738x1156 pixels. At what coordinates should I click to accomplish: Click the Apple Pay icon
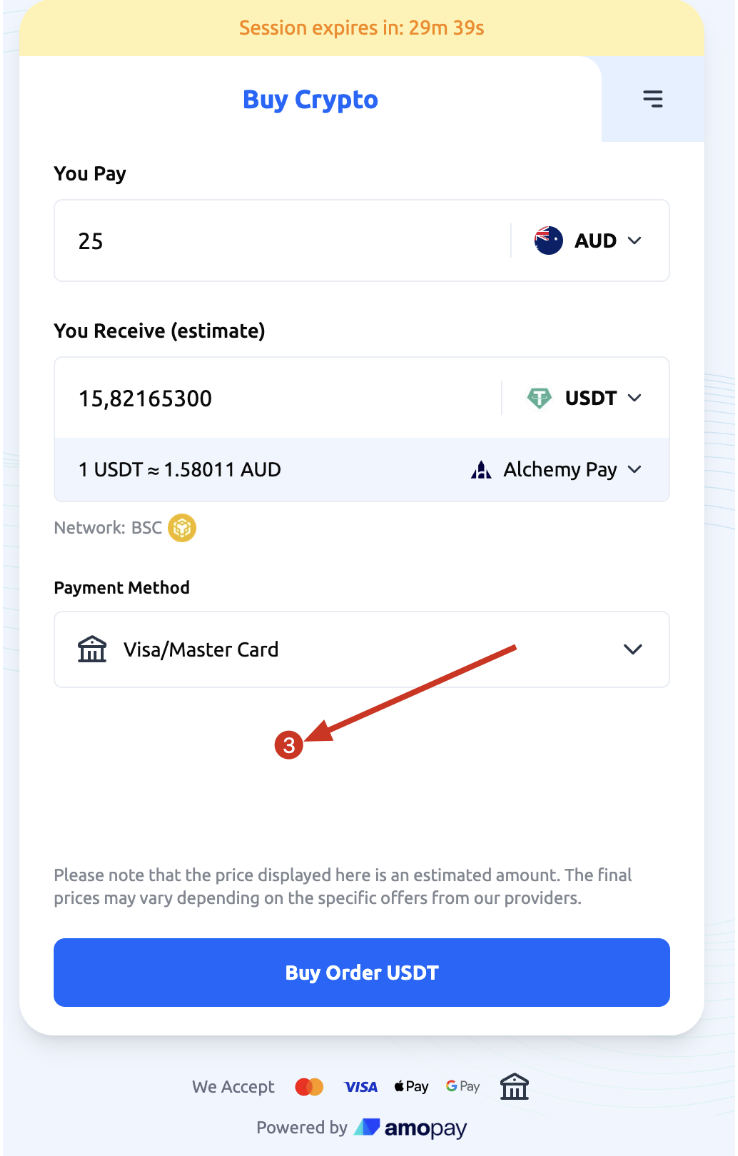click(x=411, y=1086)
